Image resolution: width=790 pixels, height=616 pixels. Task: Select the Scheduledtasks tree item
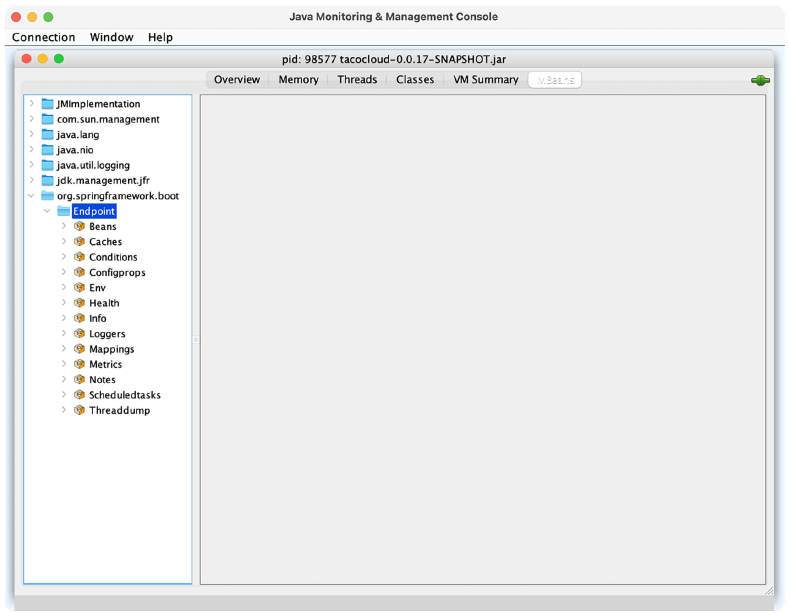pyautogui.click(x=124, y=395)
